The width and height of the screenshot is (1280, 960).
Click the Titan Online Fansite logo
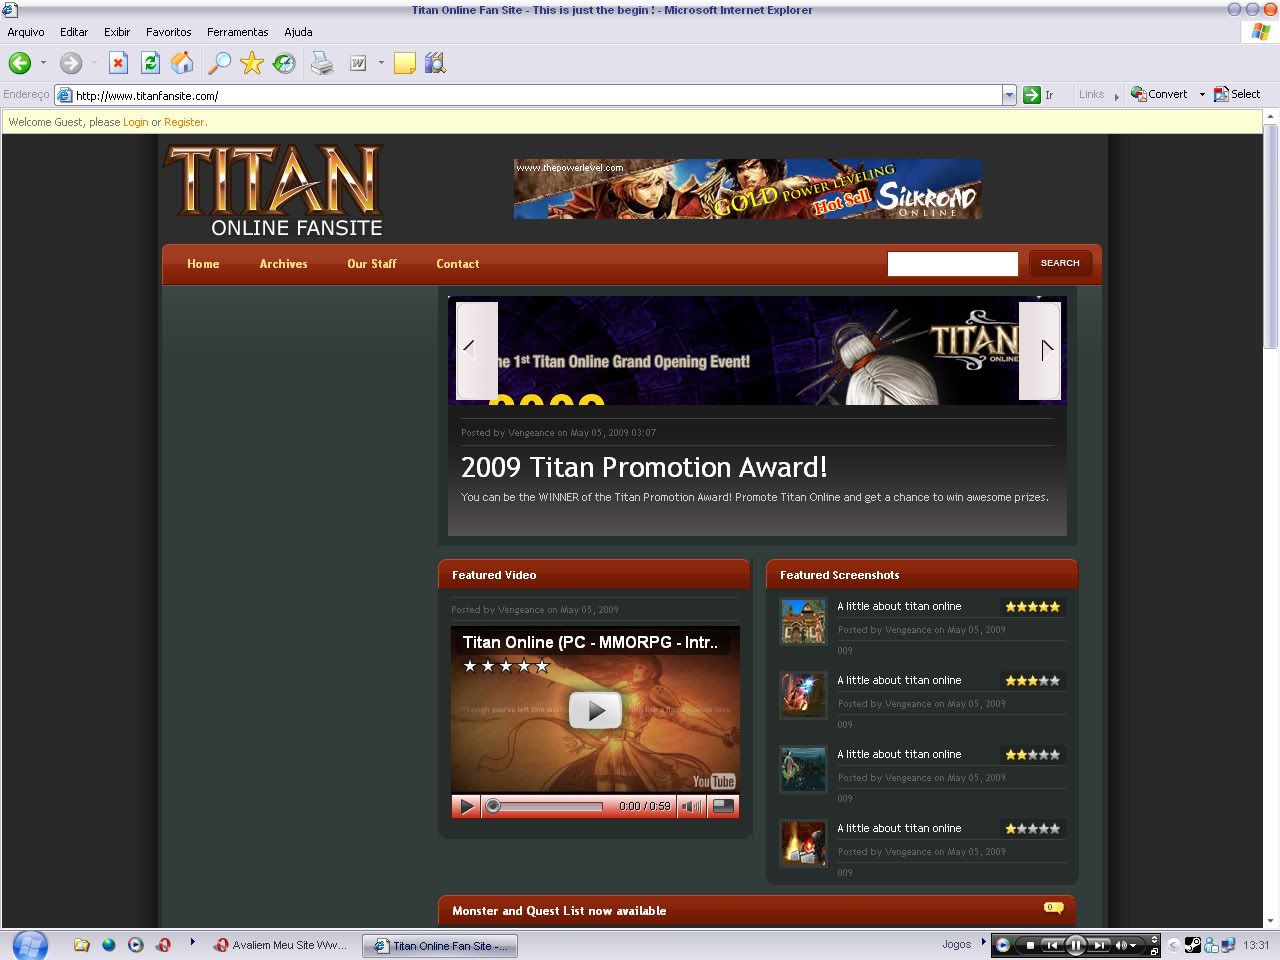point(274,191)
